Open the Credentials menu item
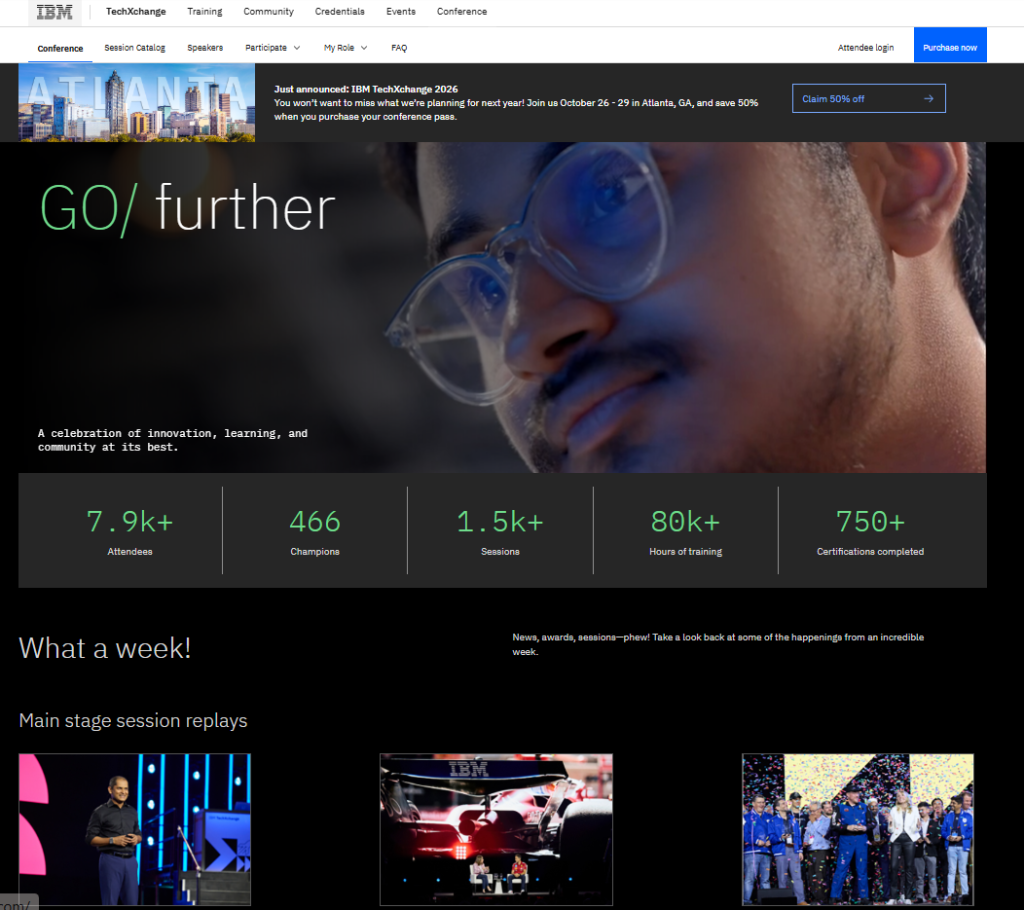The image size is (1024, 910). point(340,12)
